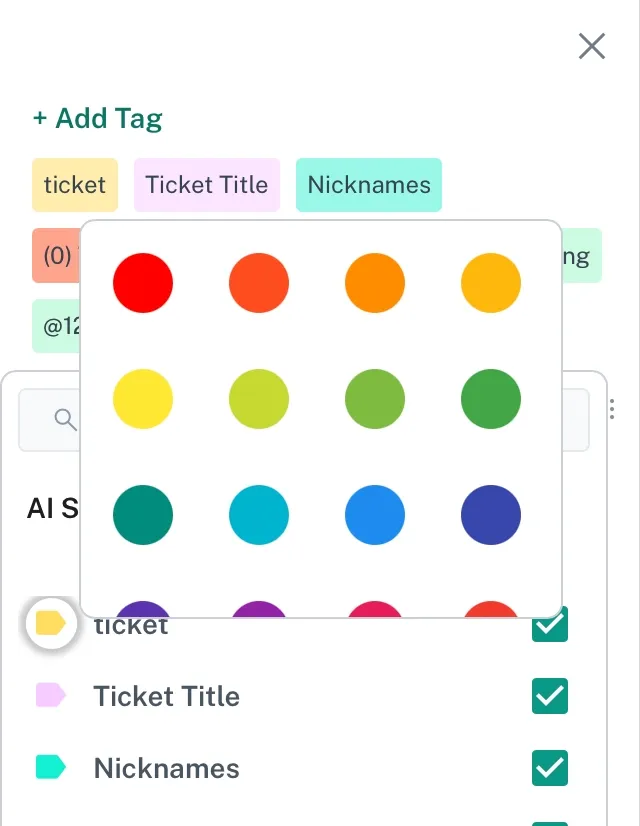The image size is (640, 826).
Task: Pick the orange color swatch
Action: click(x=375, y=283)
